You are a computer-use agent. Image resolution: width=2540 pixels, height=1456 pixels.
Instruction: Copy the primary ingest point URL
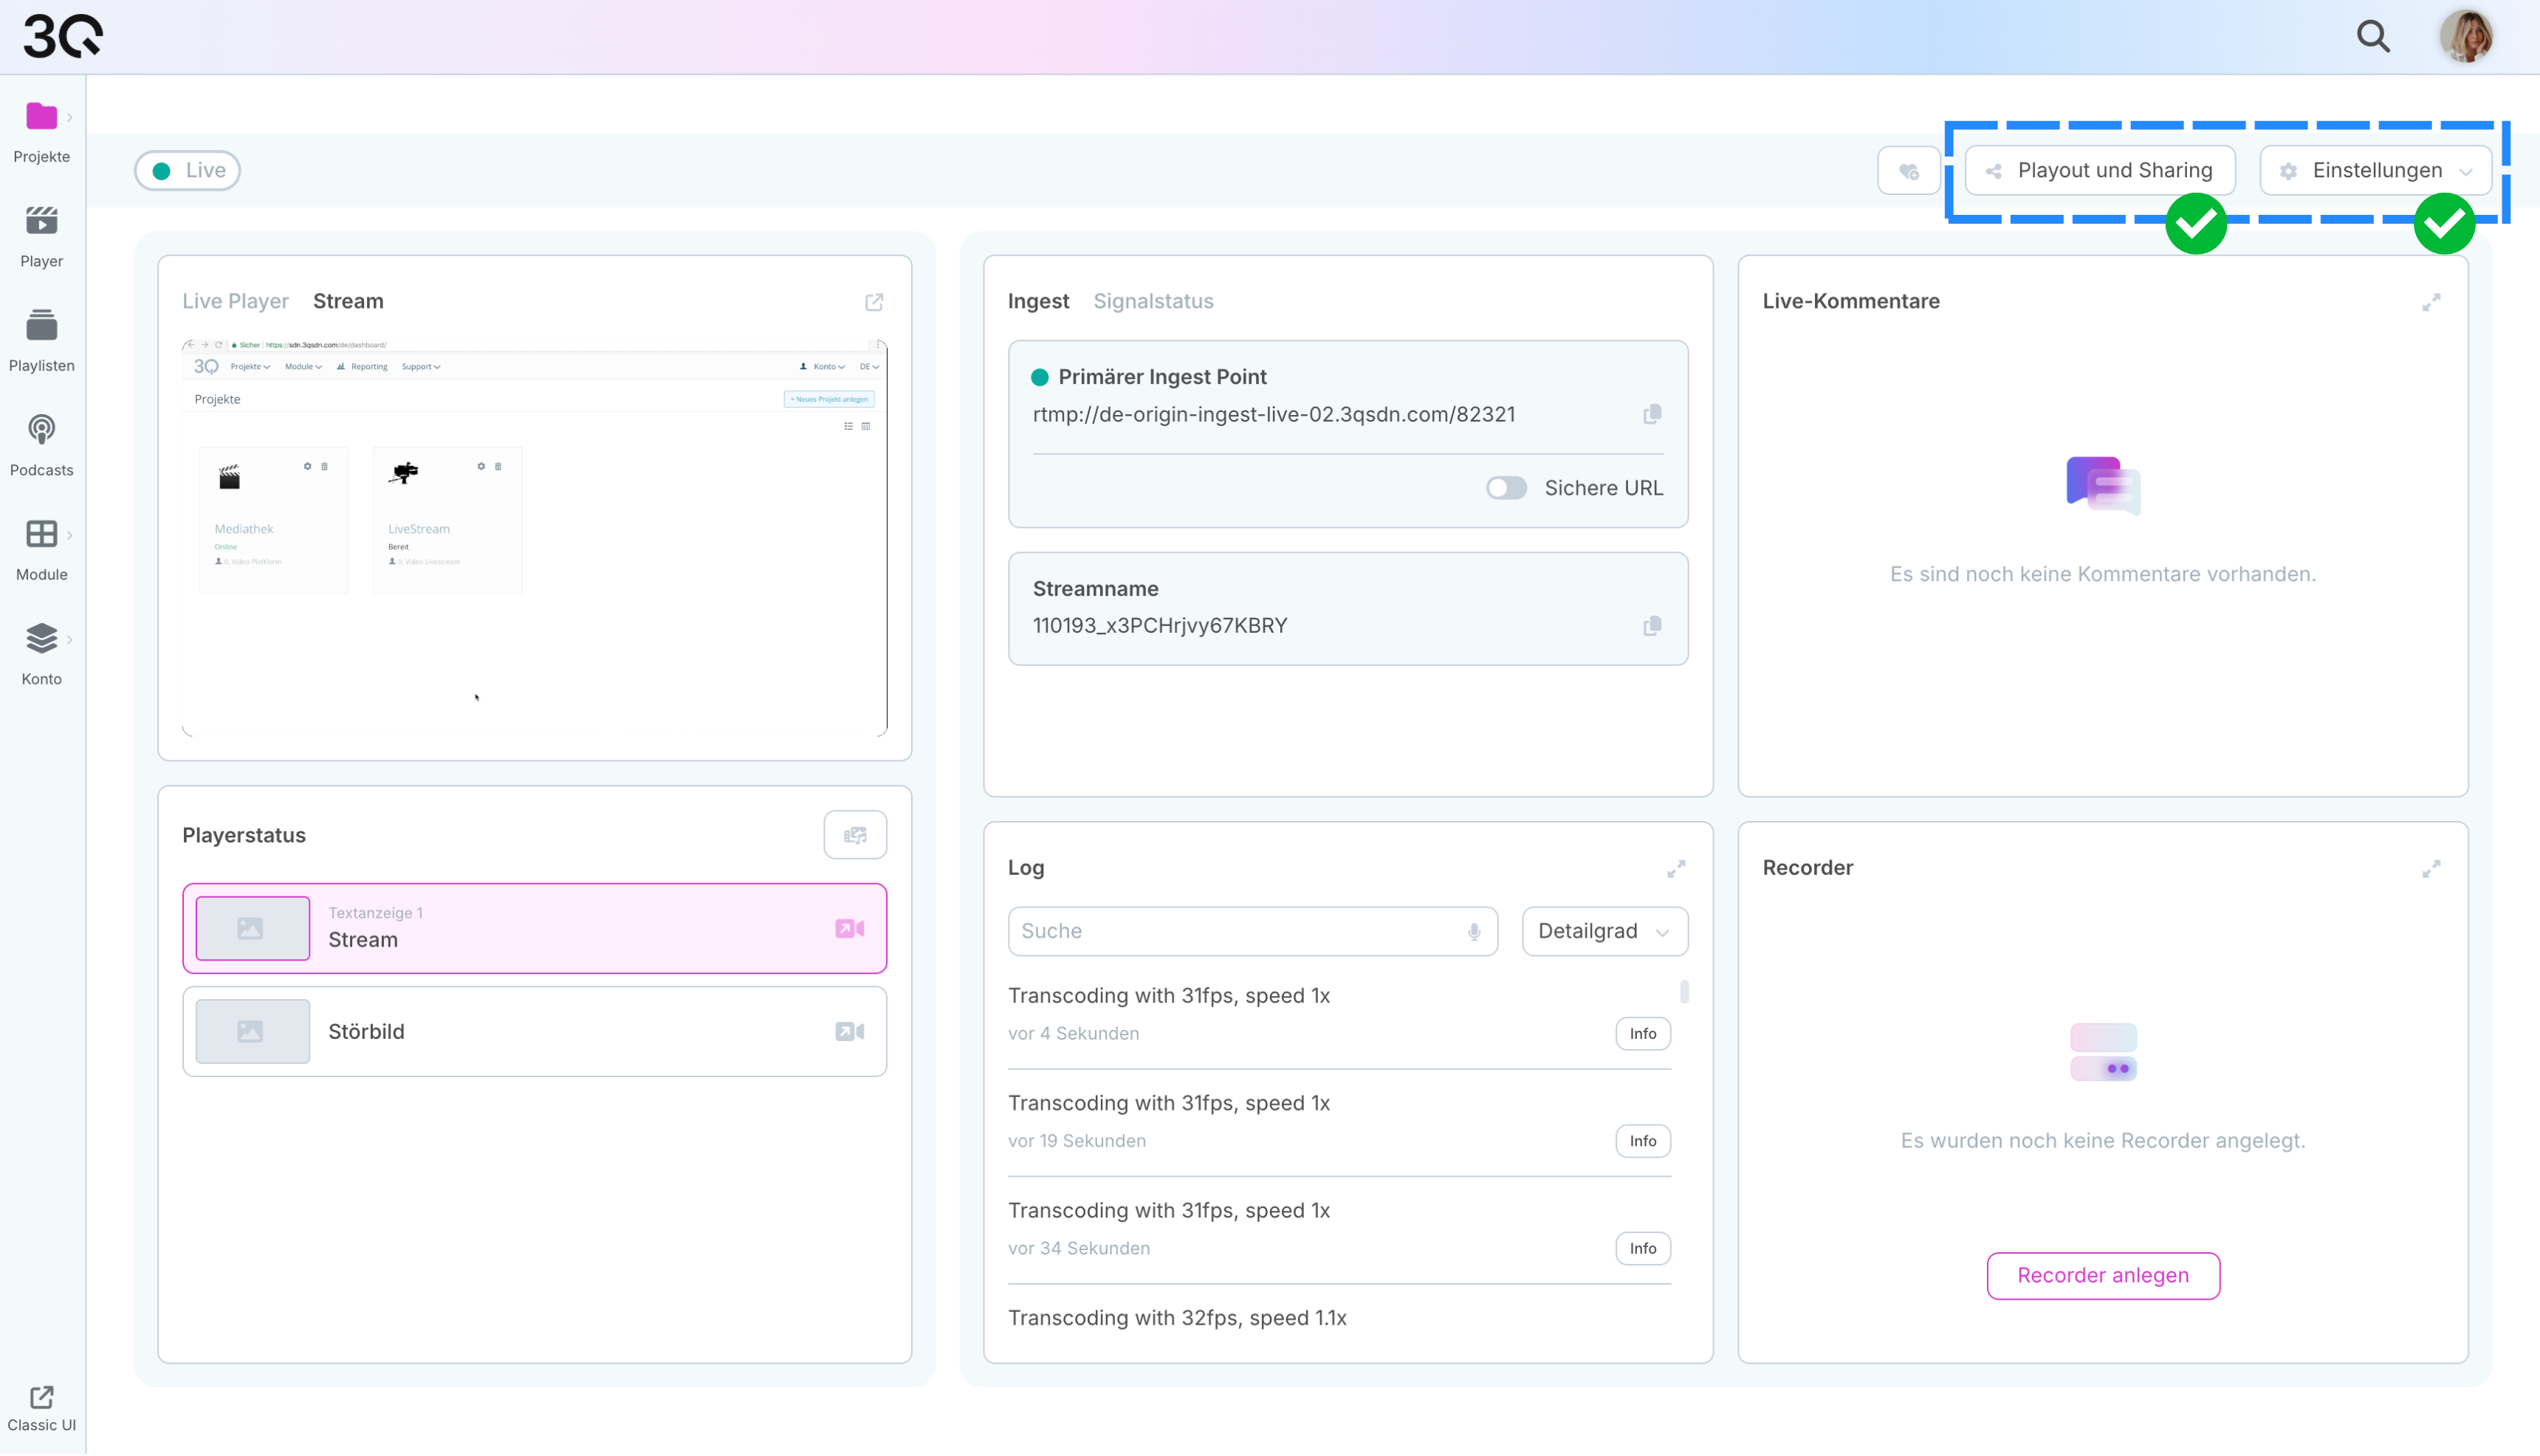click(x=1651, y=414)
